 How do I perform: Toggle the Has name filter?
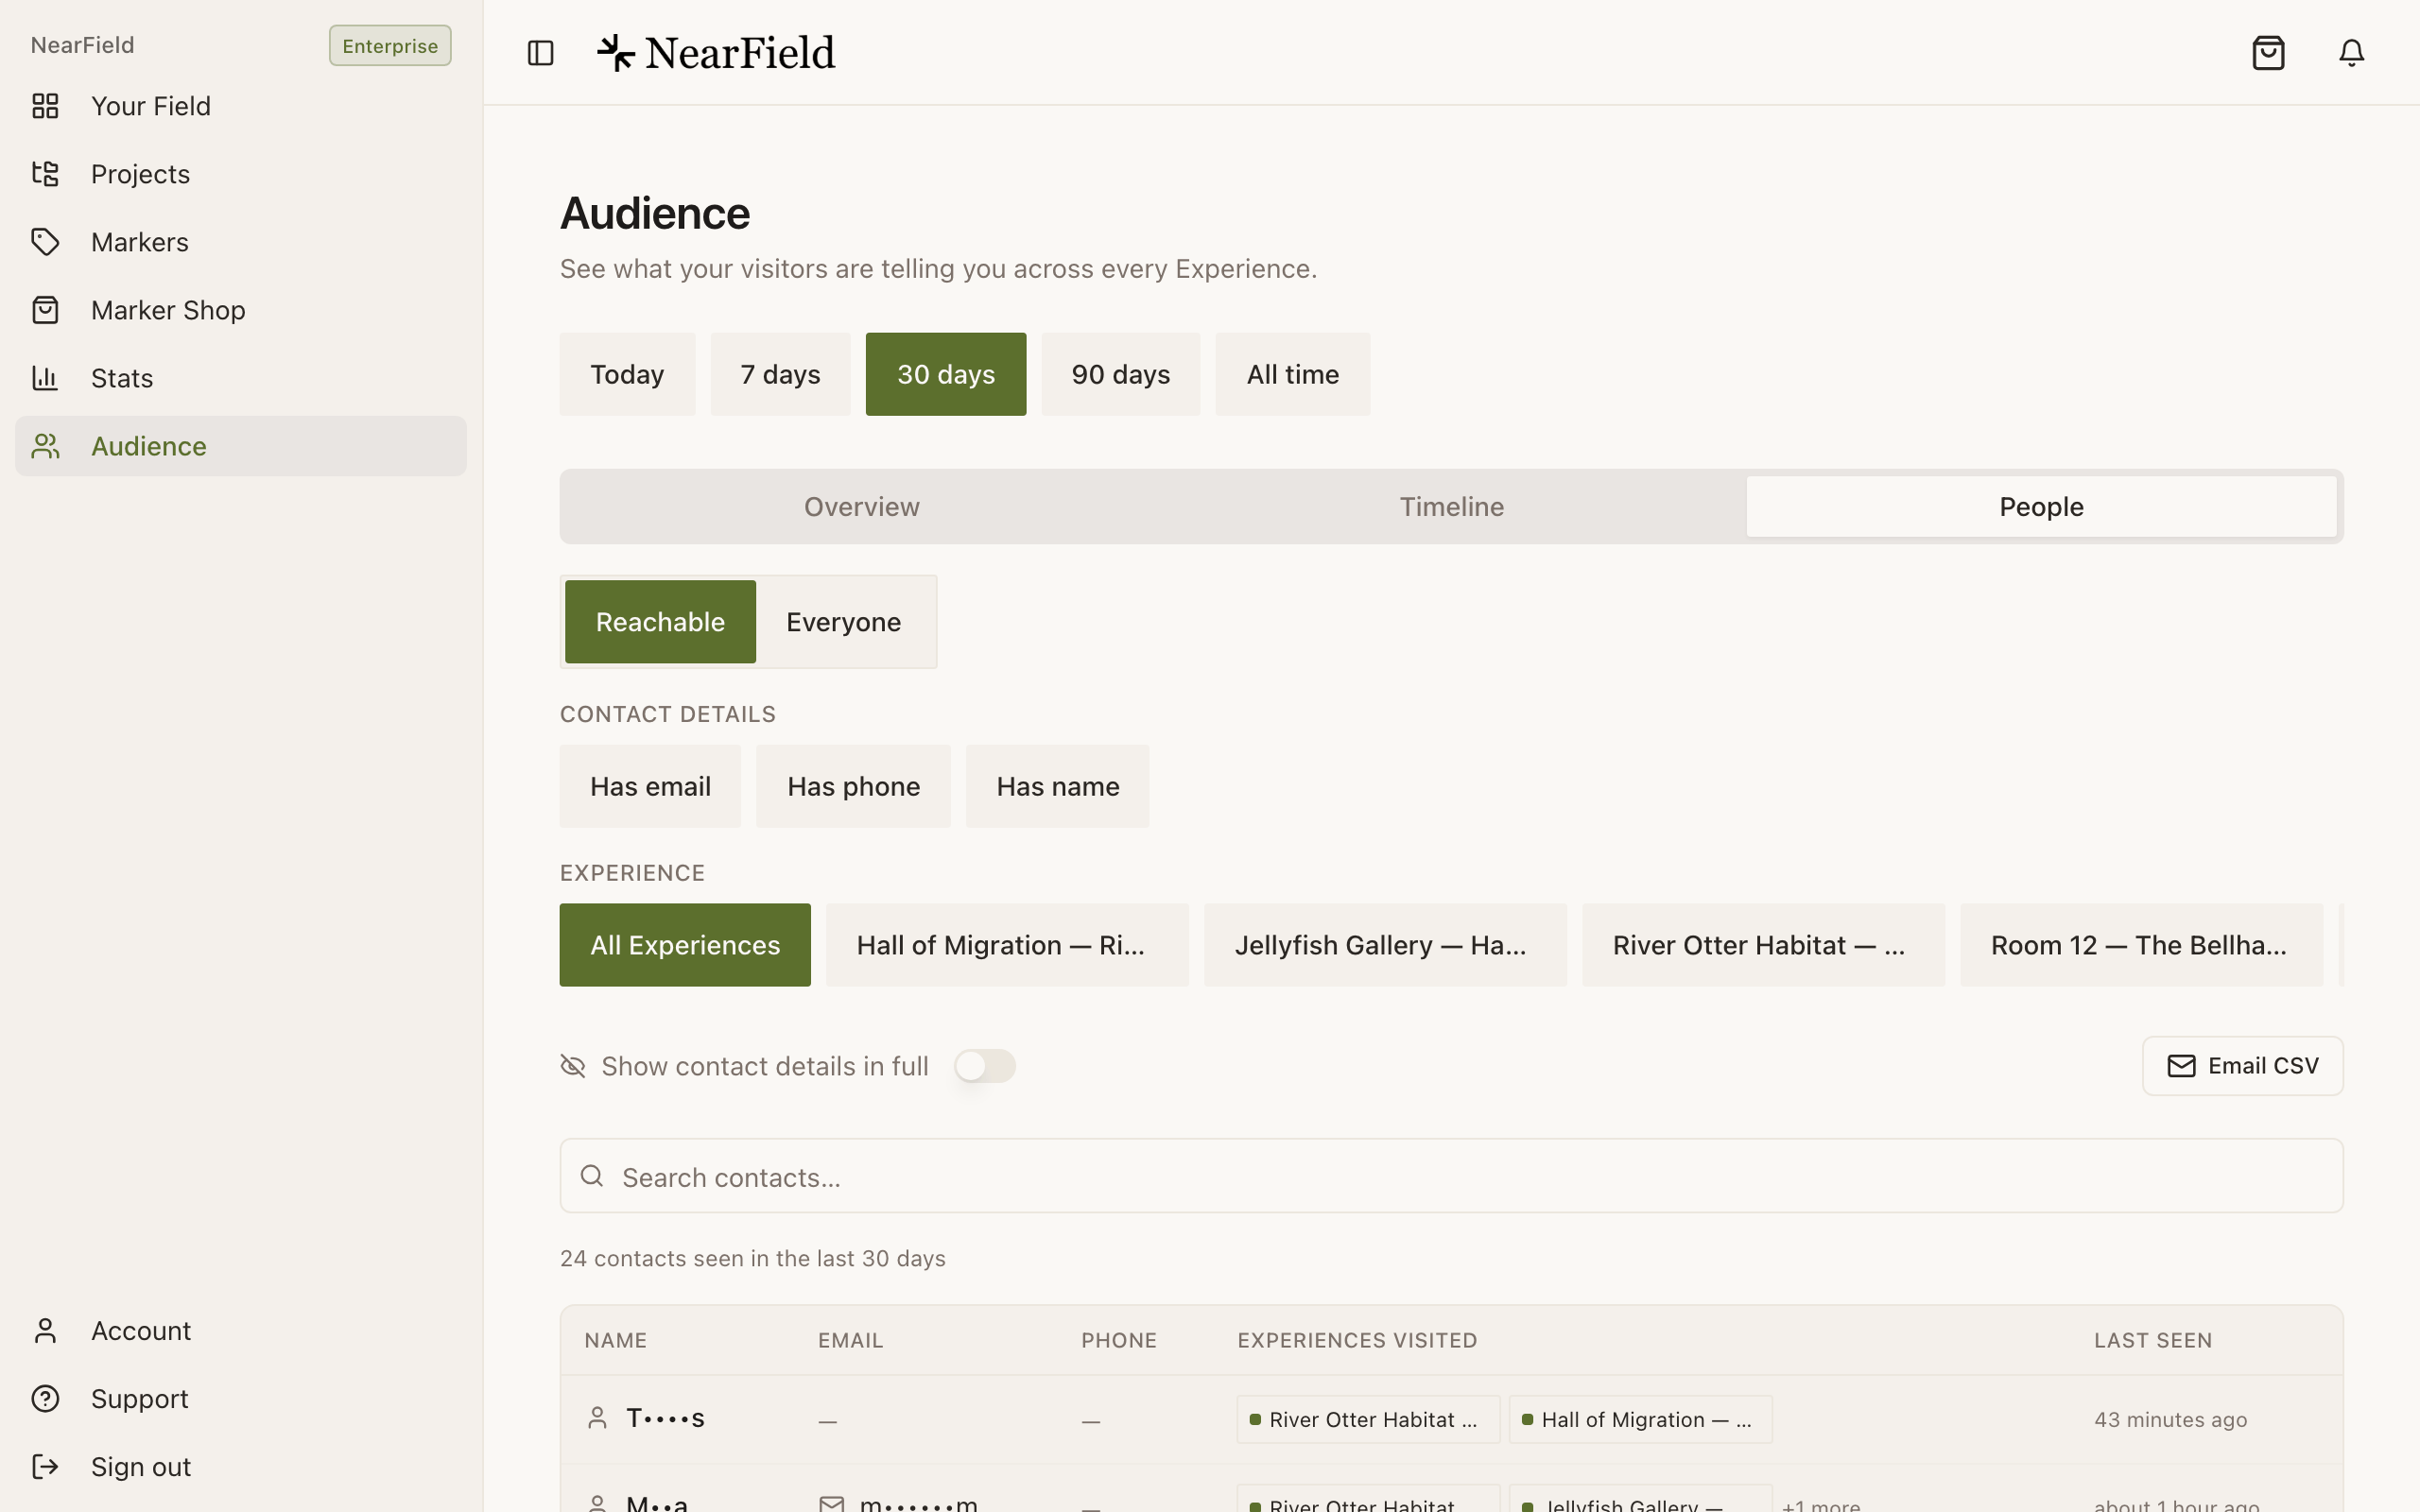tap(1058, 786)
